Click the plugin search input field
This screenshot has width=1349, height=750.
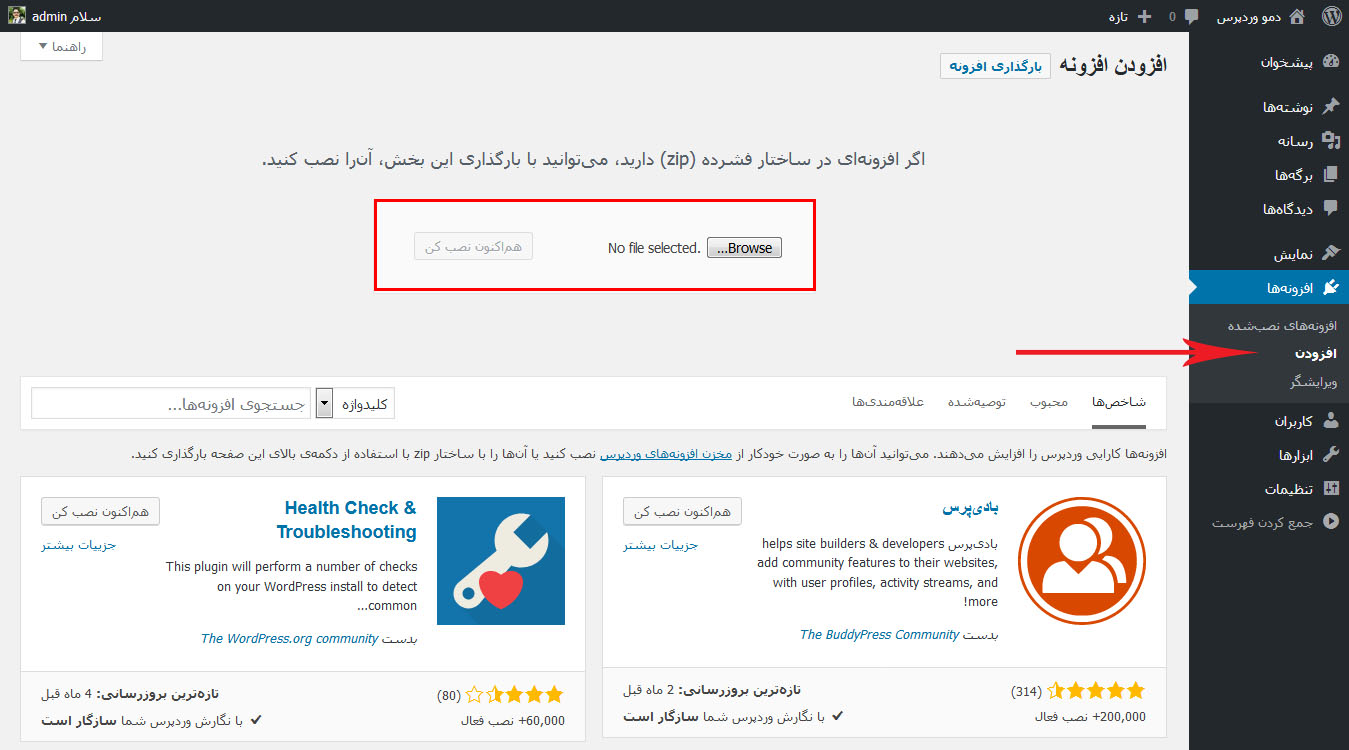click(x=171, y=403)
